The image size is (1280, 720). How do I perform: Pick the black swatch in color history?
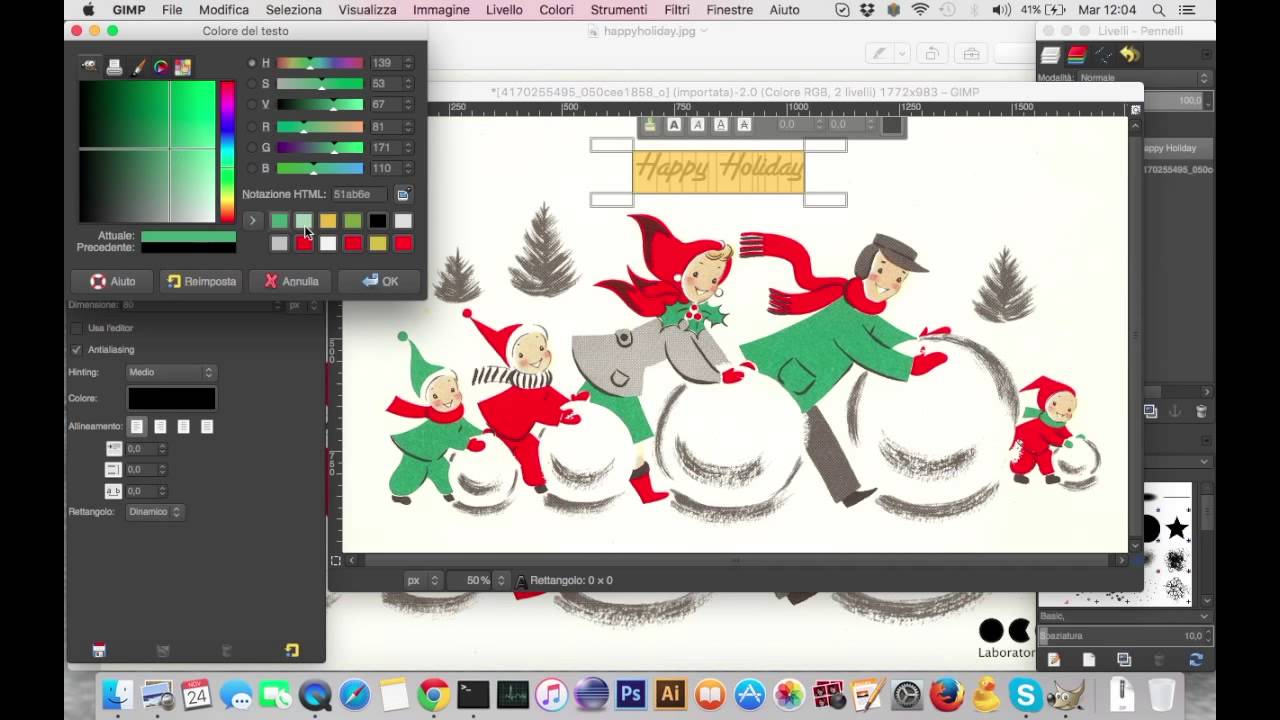pos(377,221)
